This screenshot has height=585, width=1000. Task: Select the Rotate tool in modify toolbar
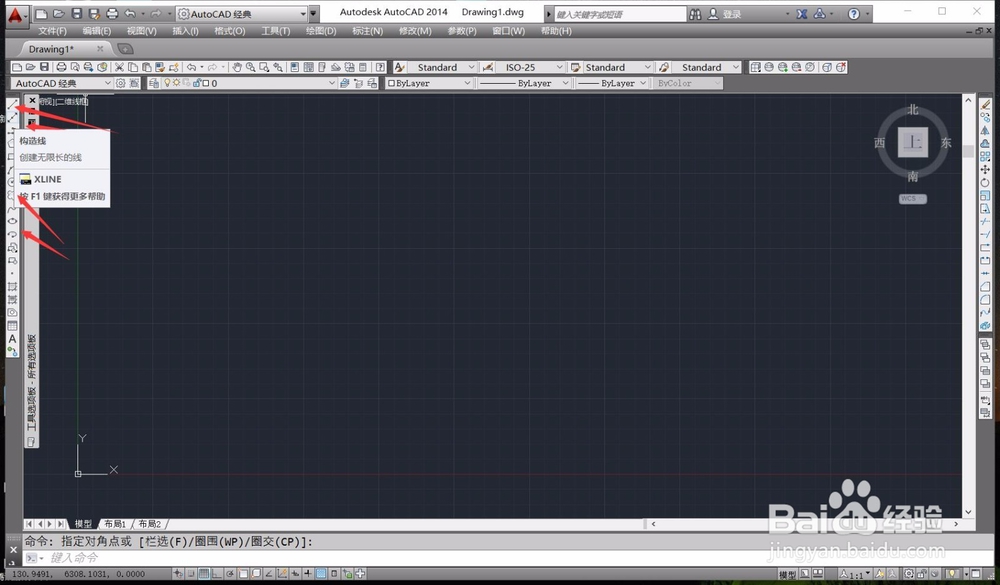985,182
